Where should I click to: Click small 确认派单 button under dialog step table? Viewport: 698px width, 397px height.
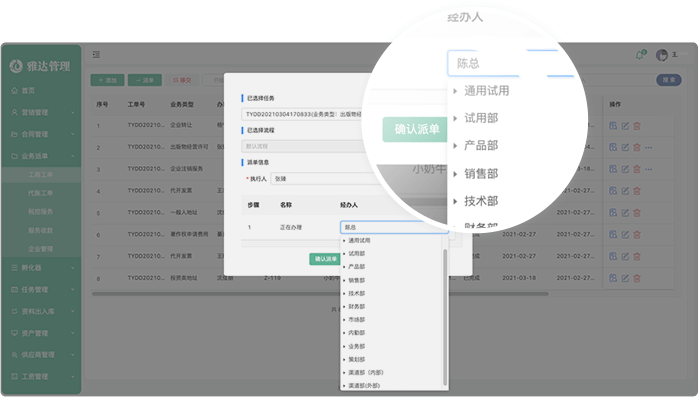[x=325, y=259]
